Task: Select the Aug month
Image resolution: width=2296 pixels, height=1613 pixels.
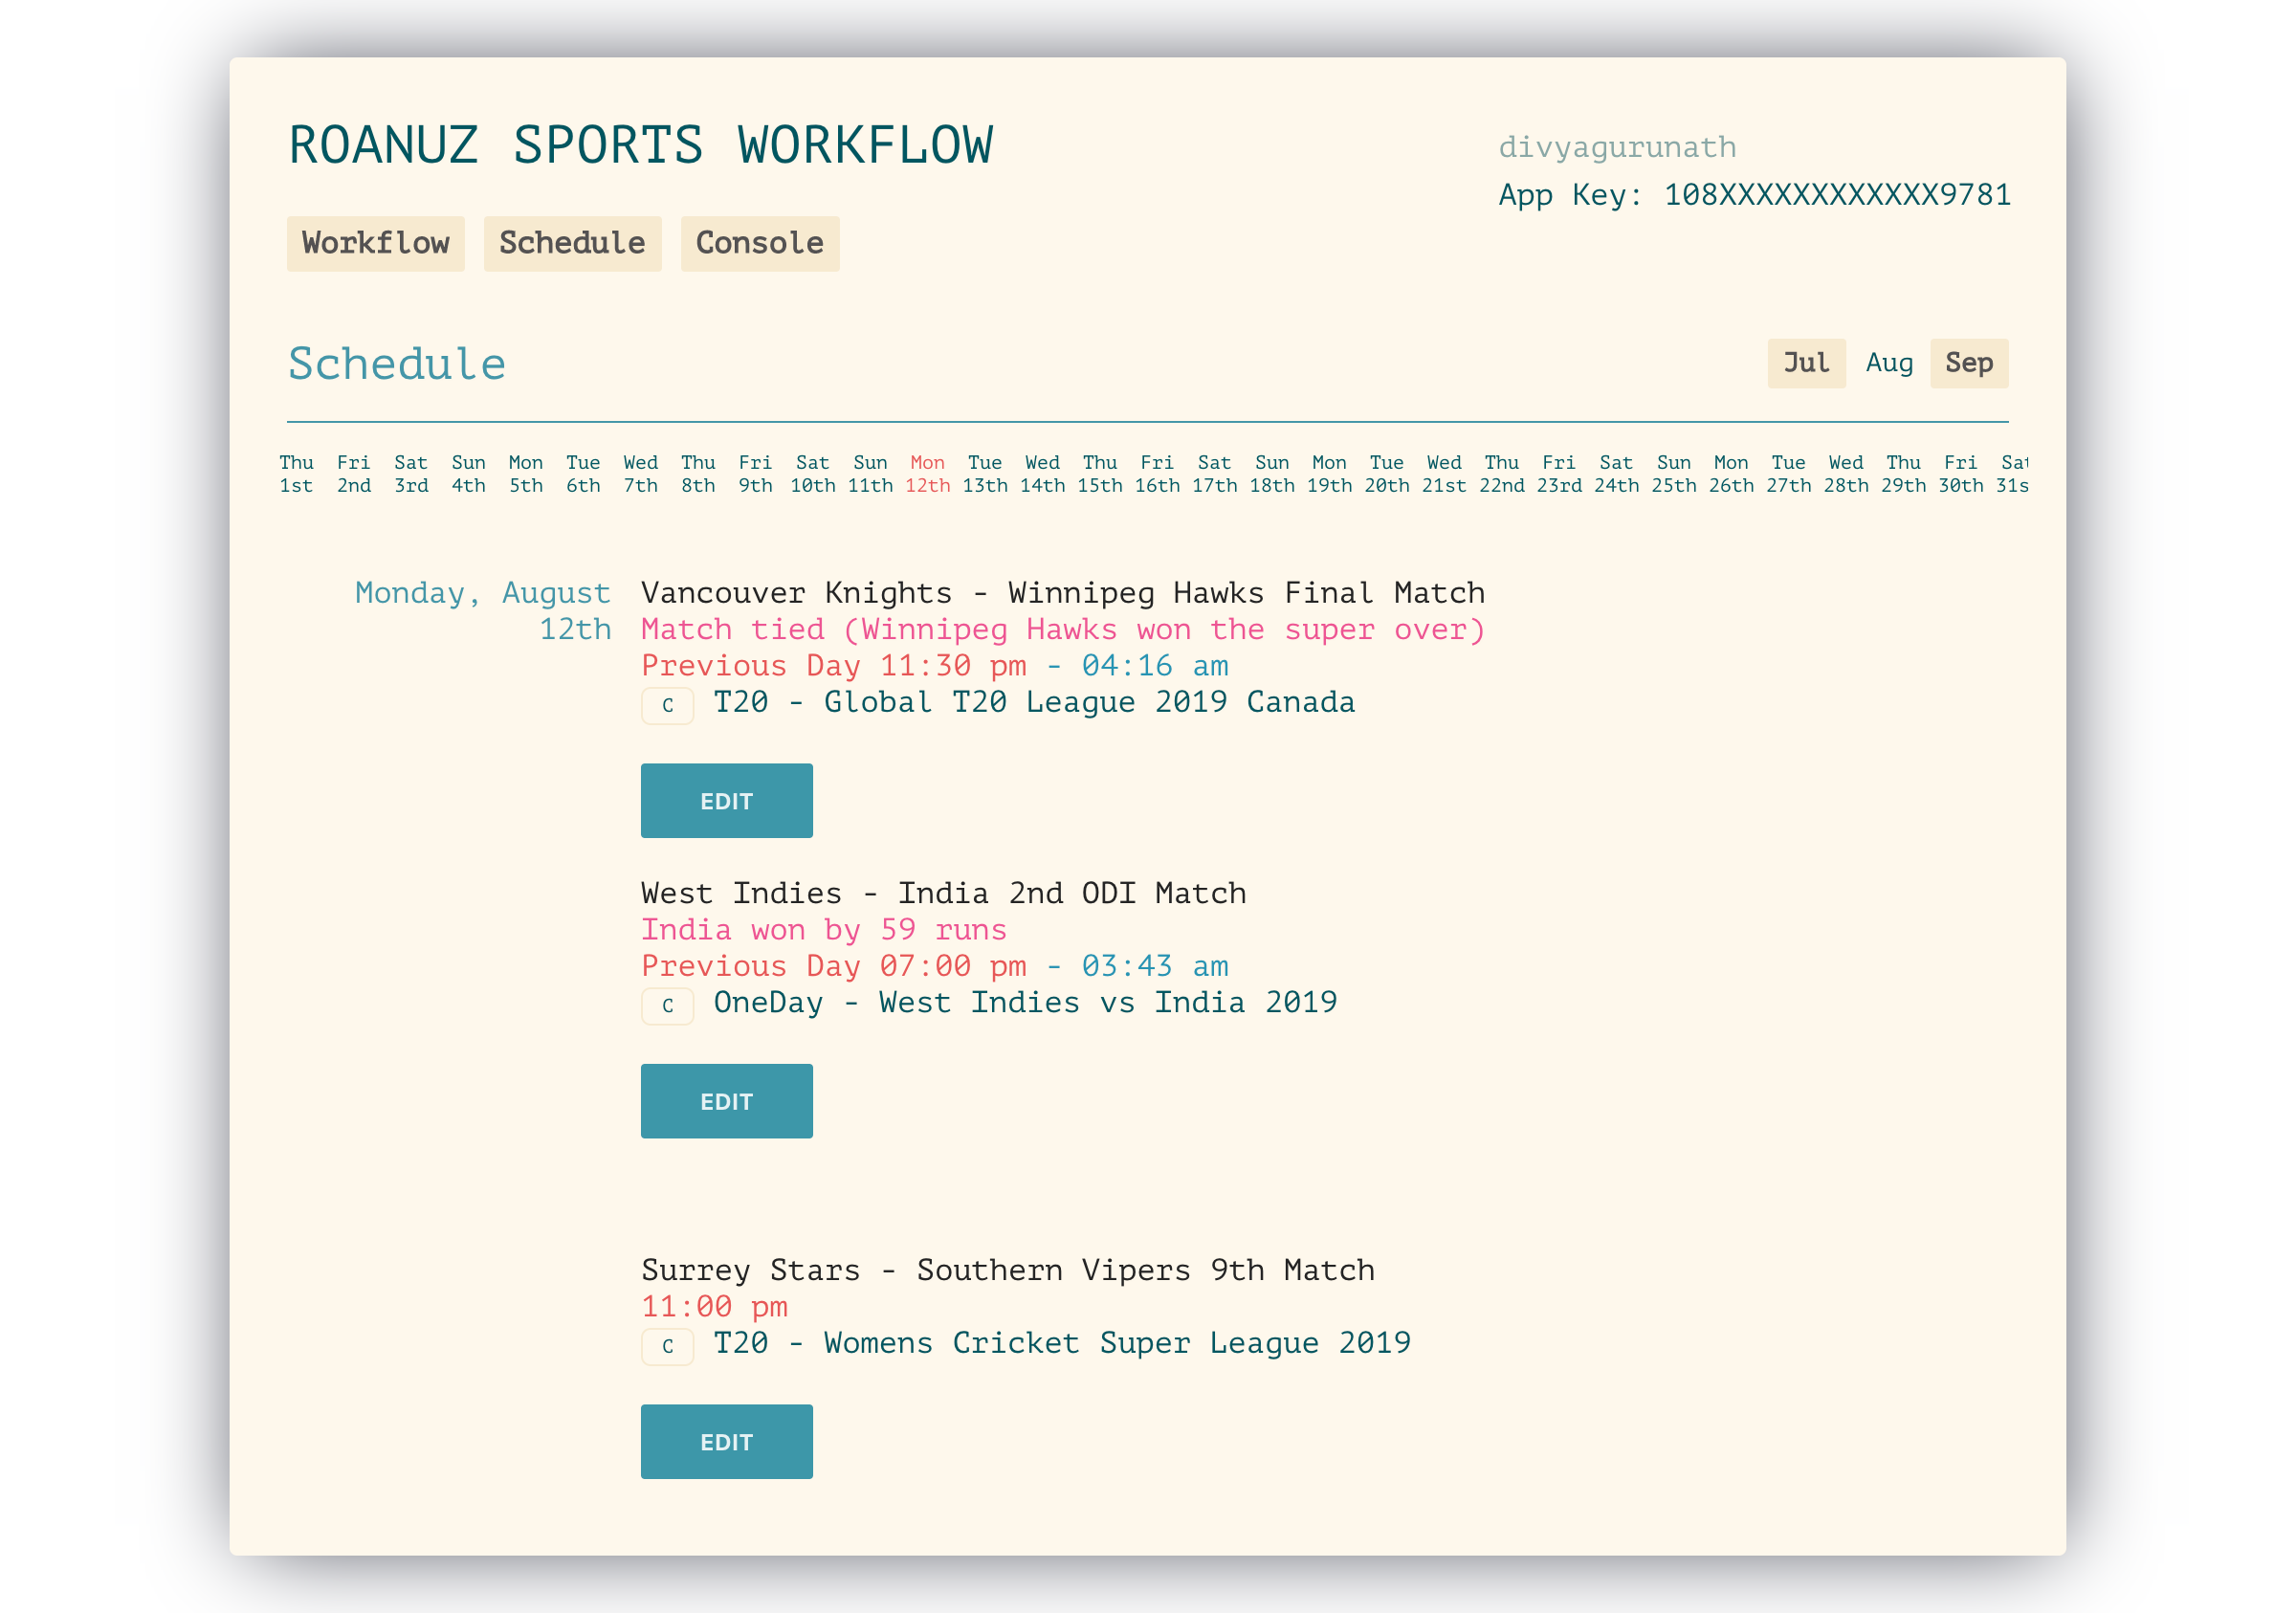Action: click(1889, 363)
